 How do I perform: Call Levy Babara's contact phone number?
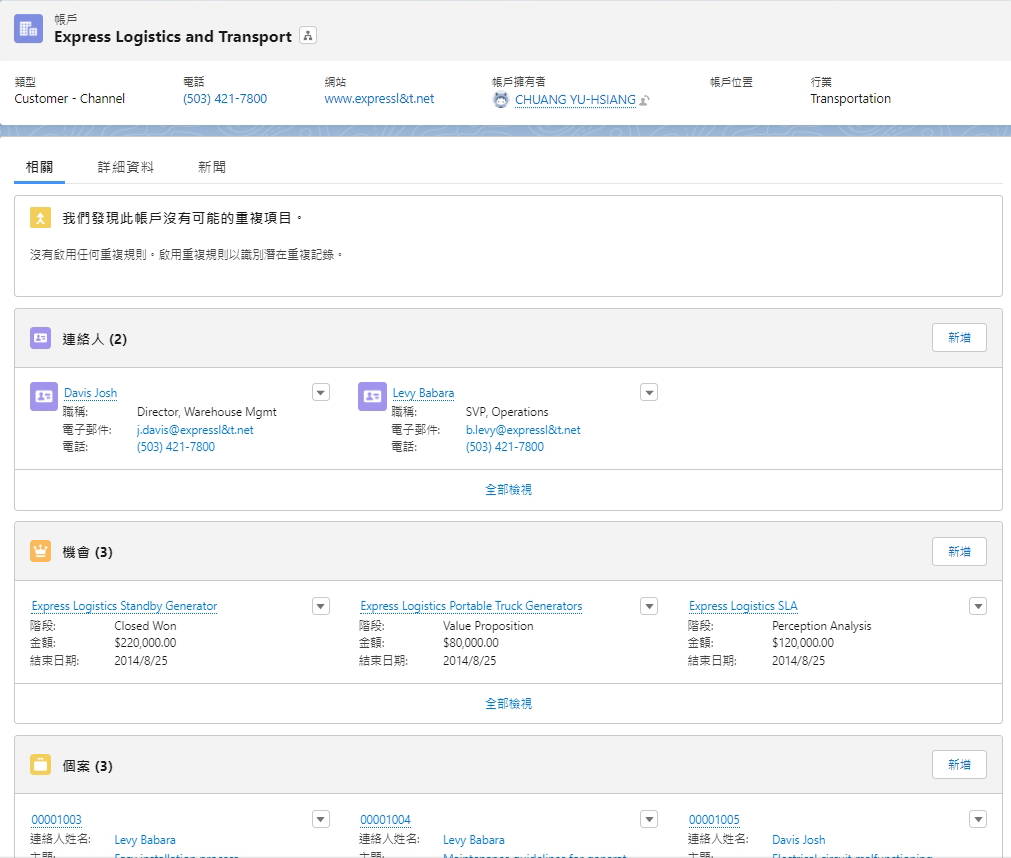tap(505, 447)
